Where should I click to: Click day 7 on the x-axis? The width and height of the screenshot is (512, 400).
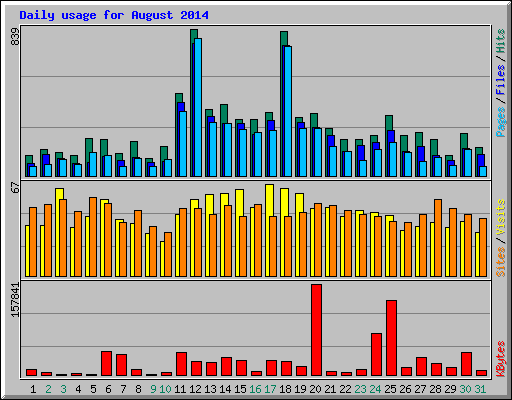point(123,389)
